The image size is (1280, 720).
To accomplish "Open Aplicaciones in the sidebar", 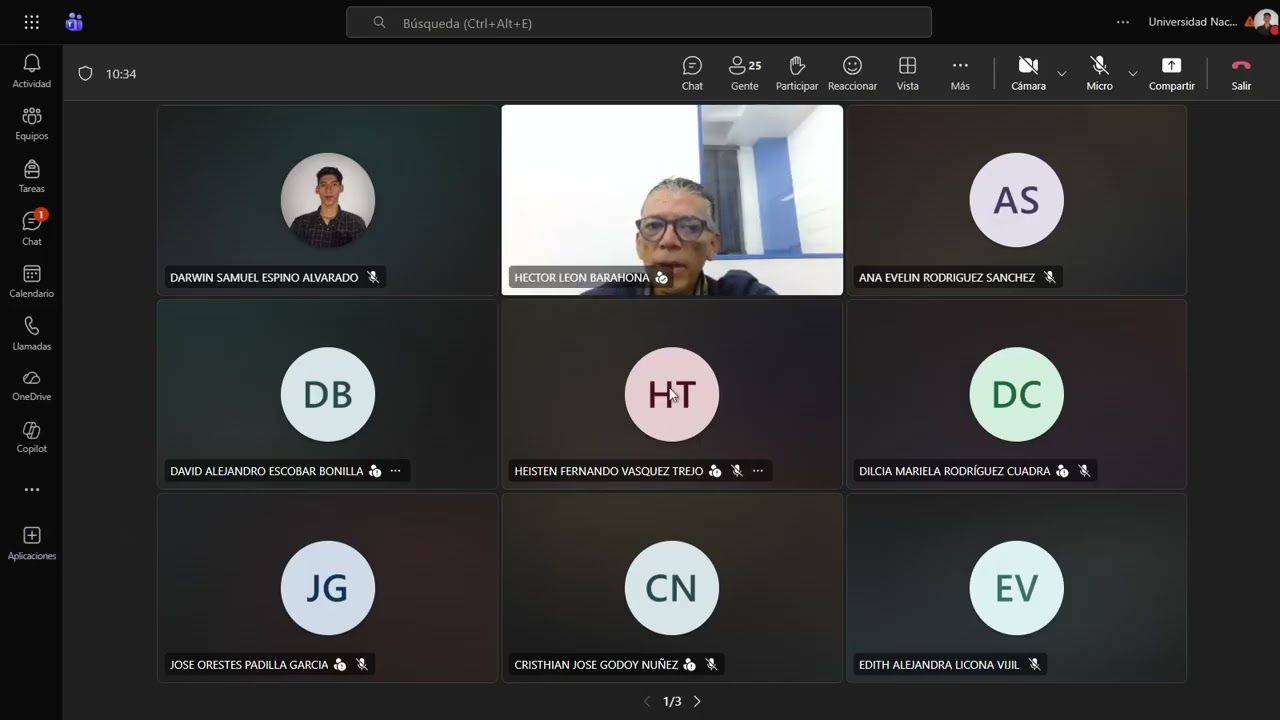I will click(31, 544).
